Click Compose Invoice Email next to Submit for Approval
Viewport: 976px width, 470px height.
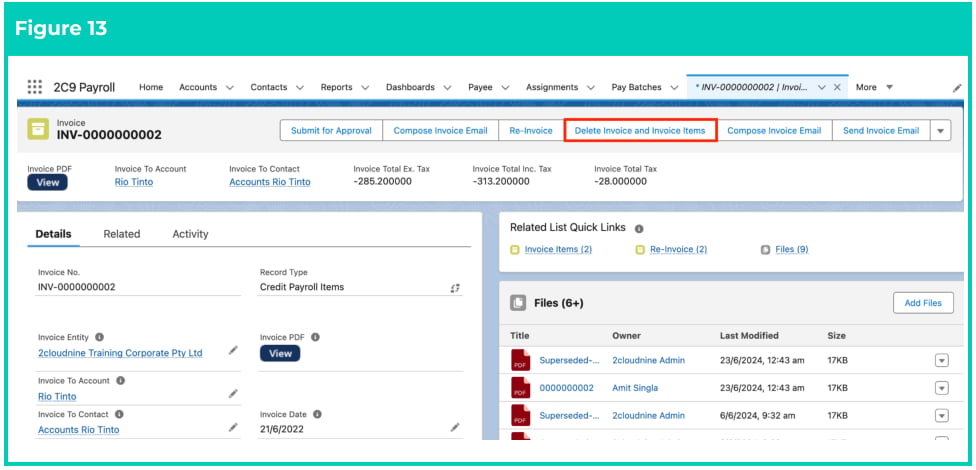(x=441, y=131)
